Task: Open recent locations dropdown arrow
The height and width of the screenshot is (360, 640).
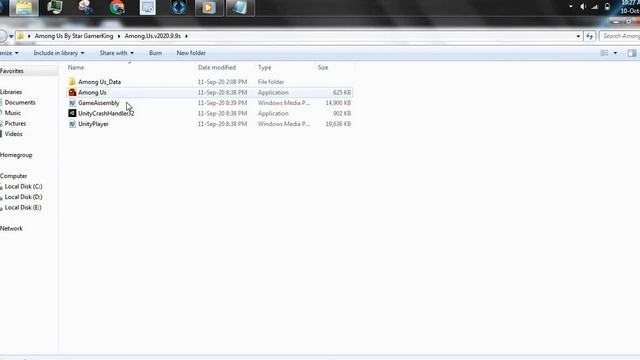Action: [11, 36]
